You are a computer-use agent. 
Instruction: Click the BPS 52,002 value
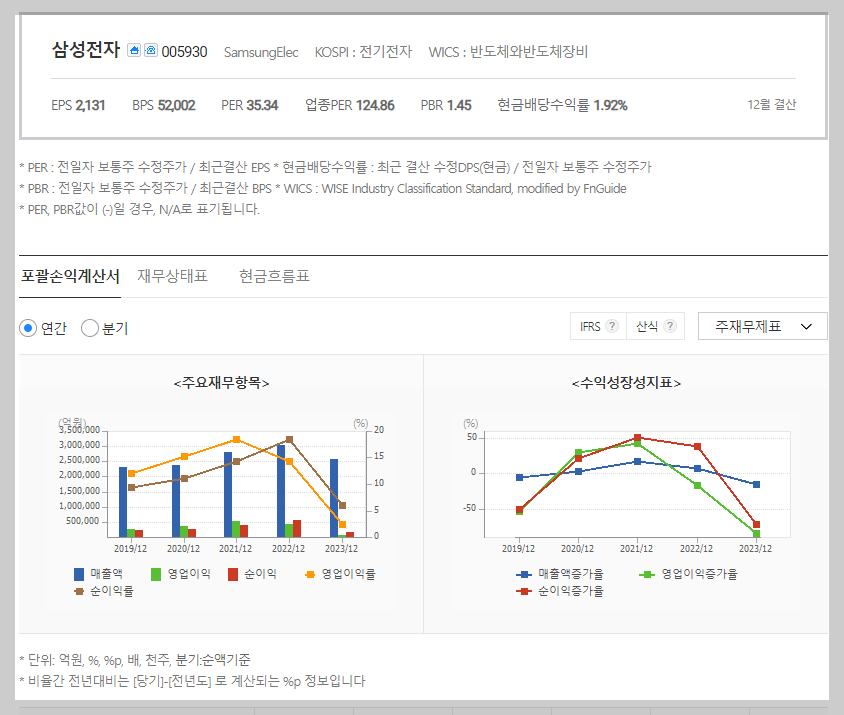(164, 105)
